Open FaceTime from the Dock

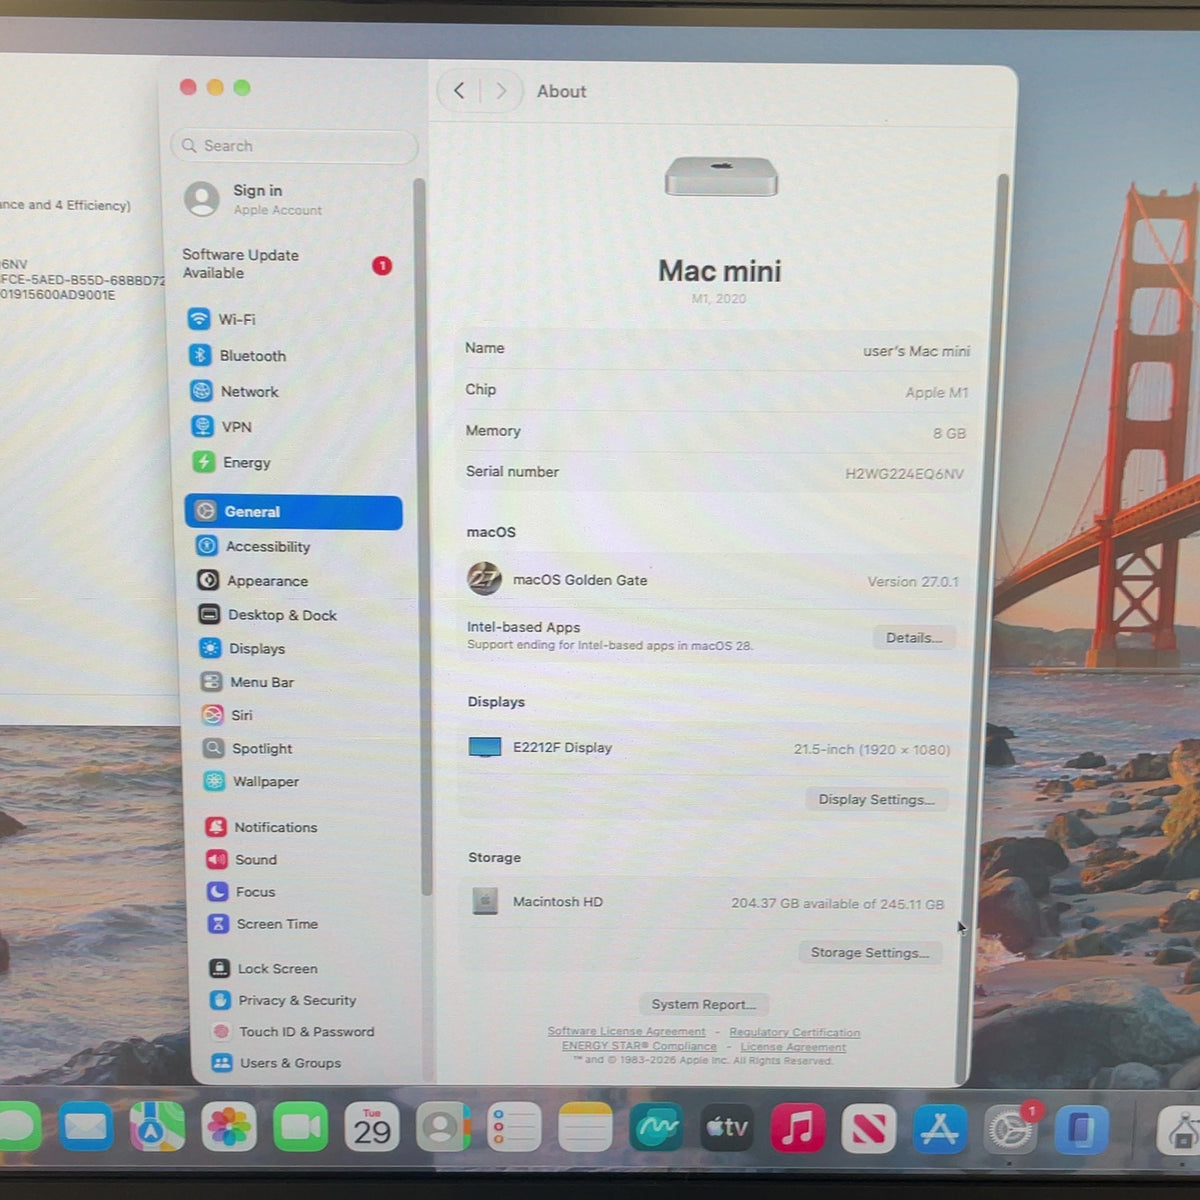[300, 1128]
